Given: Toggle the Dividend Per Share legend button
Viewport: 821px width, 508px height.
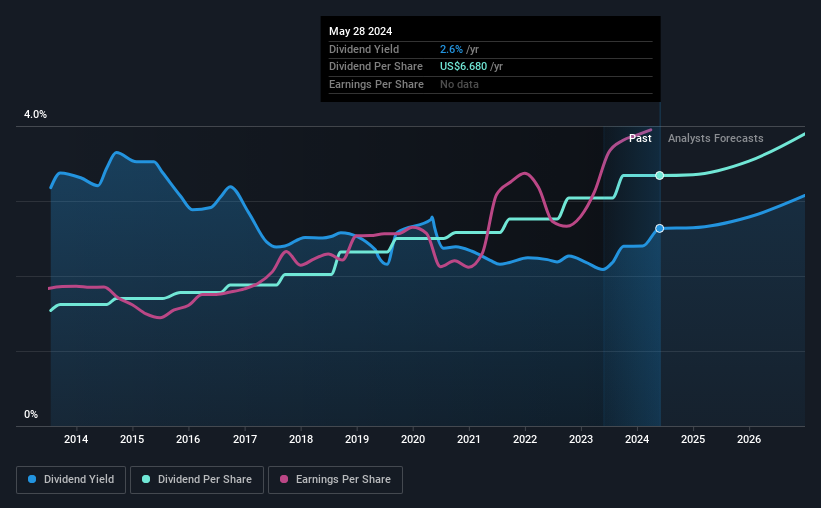Looking at the screenshot, I should [x=197, y=480].
